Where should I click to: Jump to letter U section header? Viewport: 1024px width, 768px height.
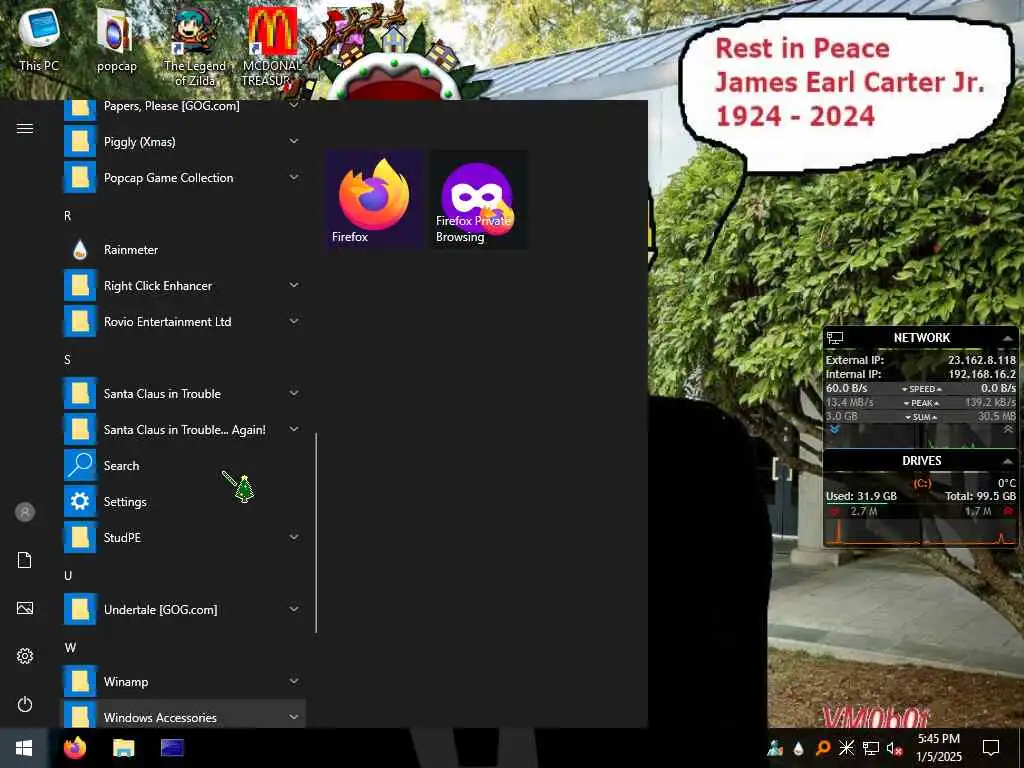click(x=68, y=575)
